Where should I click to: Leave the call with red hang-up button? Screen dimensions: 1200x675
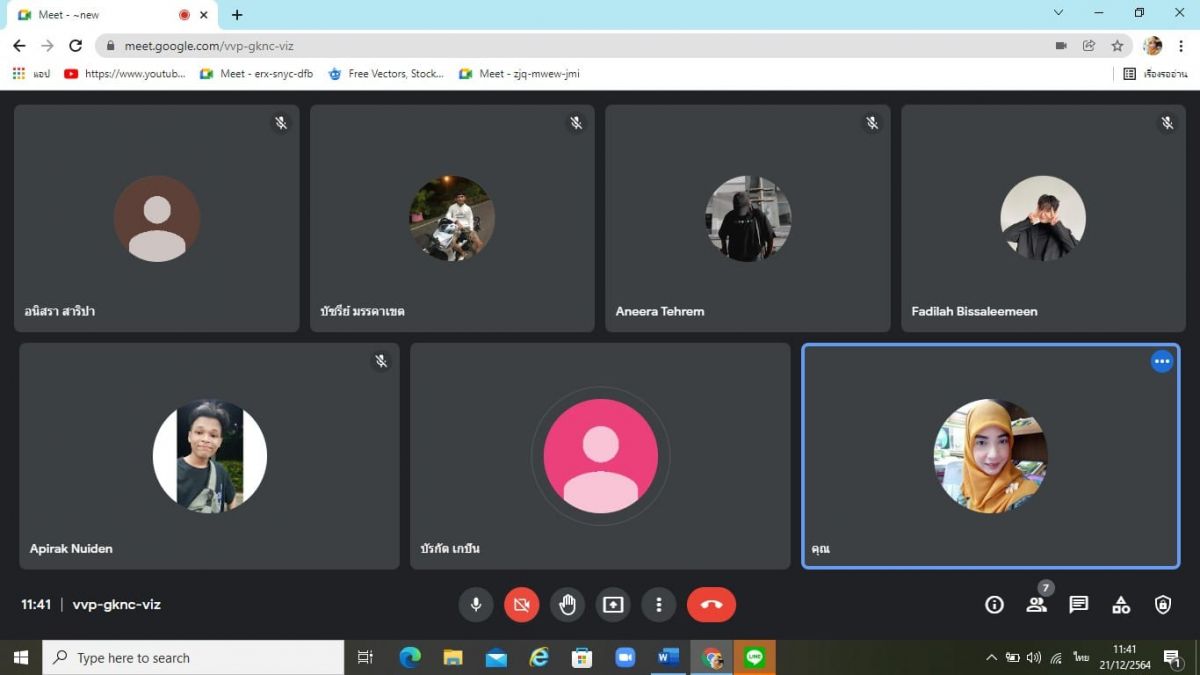(711, 605)
